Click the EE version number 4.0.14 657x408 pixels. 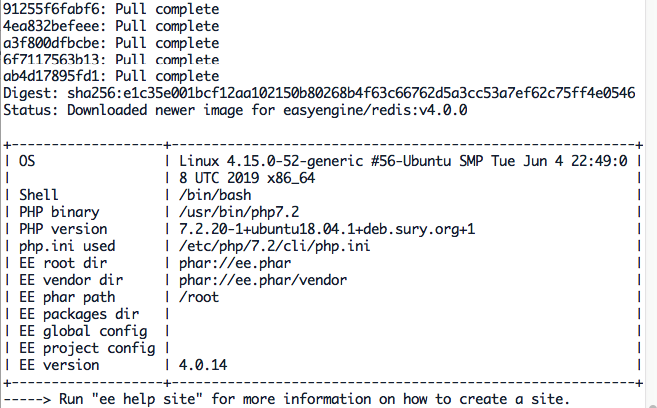(204, 364)
